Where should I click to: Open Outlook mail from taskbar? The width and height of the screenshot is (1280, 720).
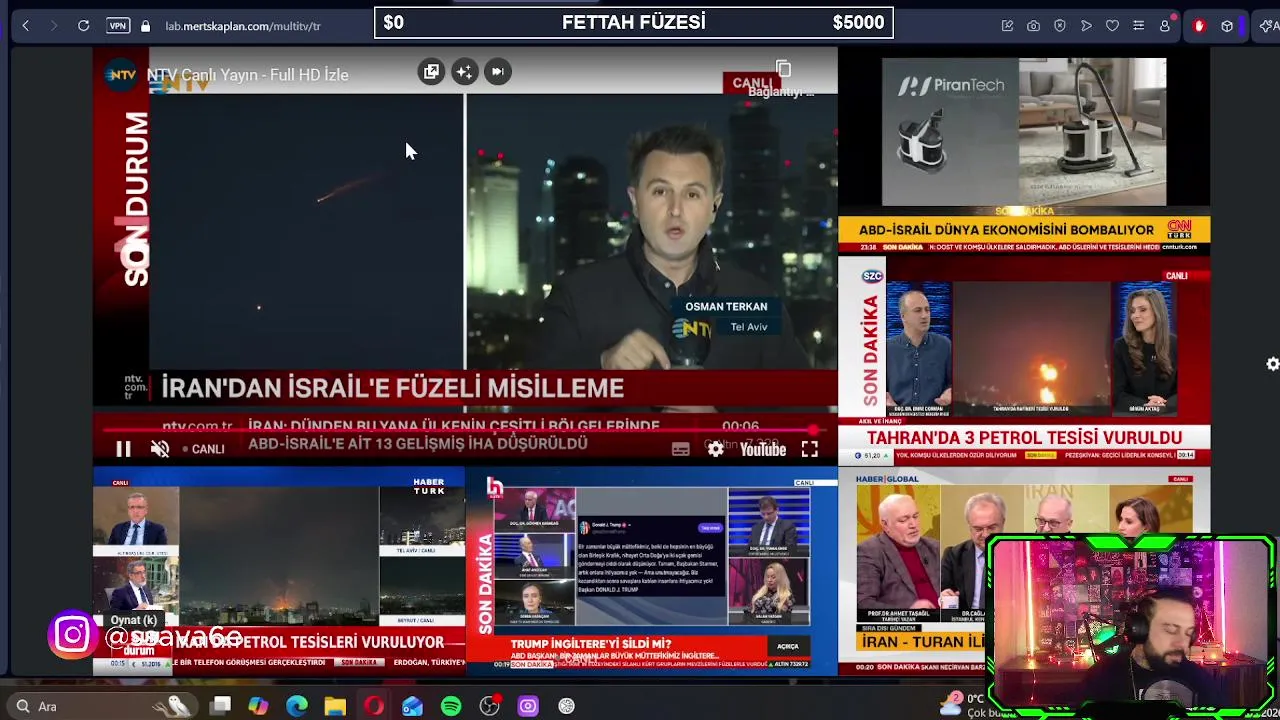point(412,706)
